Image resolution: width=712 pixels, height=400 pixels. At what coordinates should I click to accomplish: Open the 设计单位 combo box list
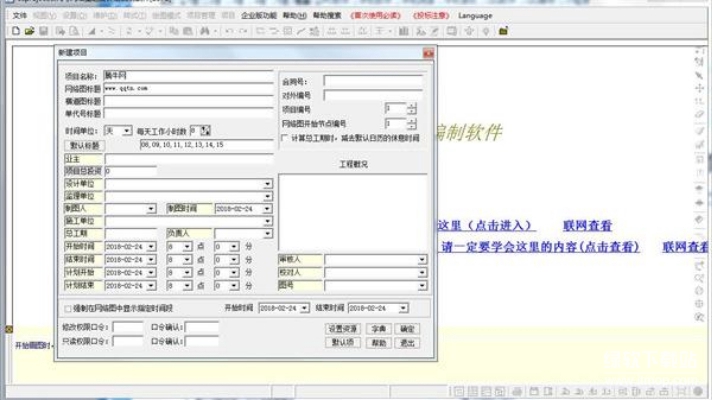click(x=267, y=184)
